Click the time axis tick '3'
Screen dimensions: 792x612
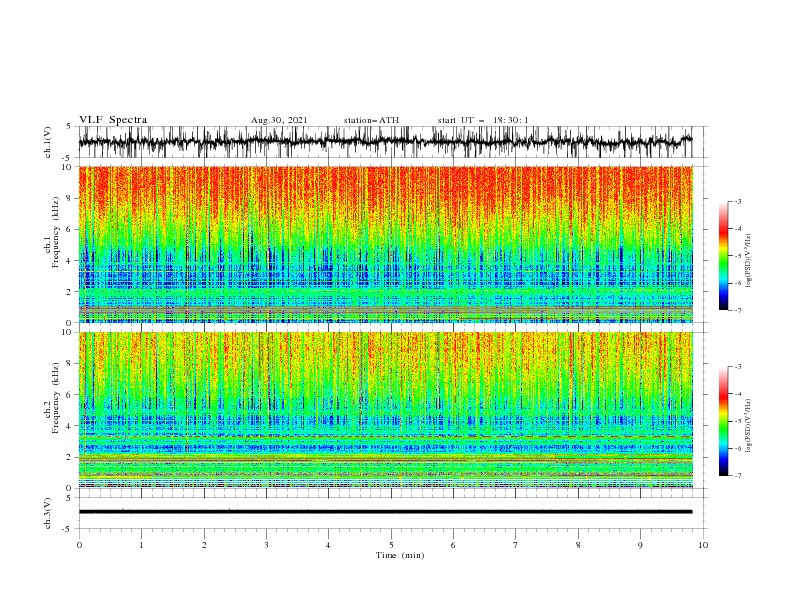(x=266, y=545)
